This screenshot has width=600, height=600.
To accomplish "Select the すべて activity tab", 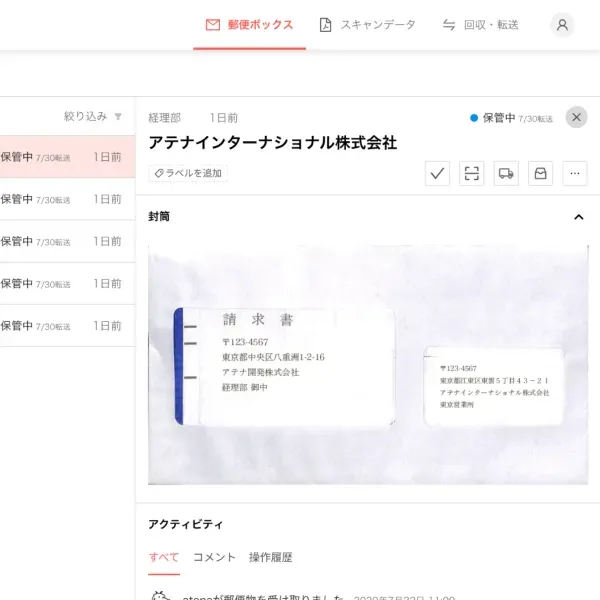I will pyautogui.click(x=163, y=557).
